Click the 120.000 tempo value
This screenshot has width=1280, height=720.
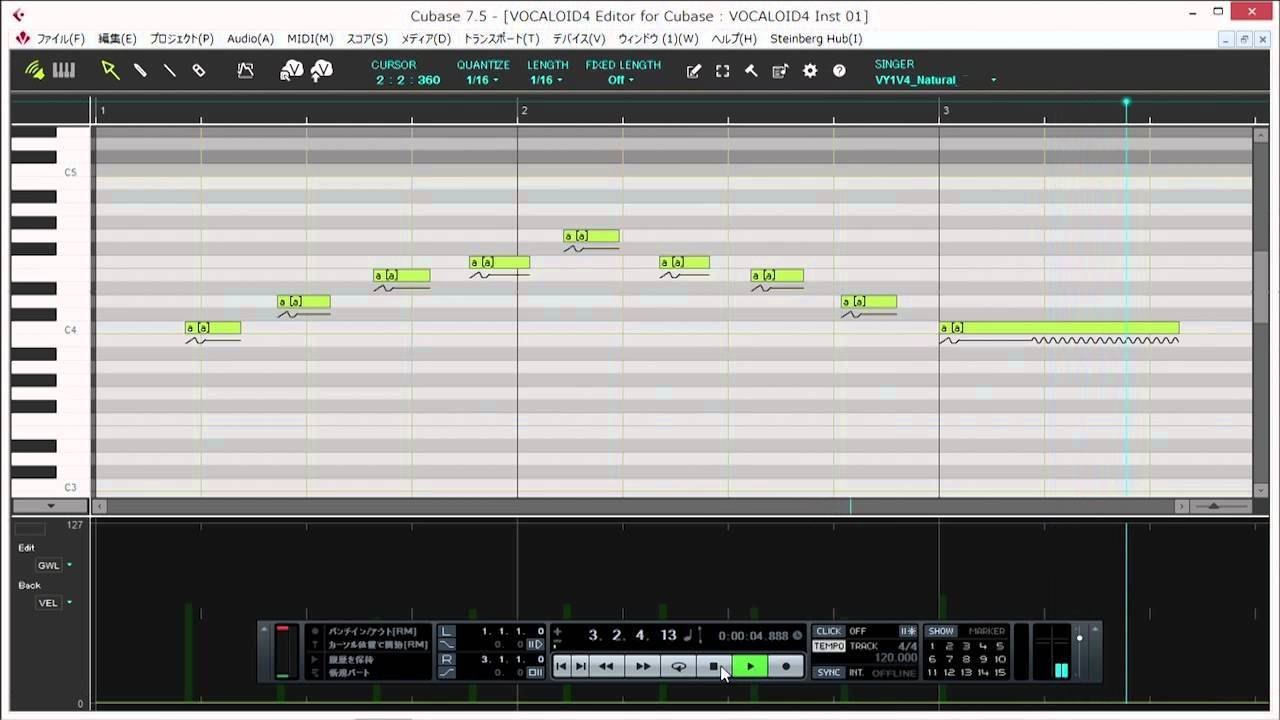[896, 658]
